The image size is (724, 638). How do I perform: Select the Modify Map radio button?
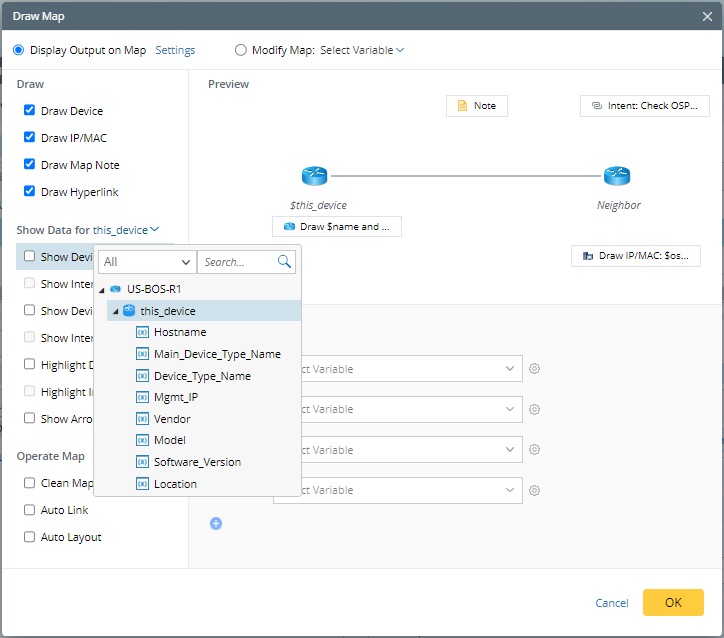coord(240,50)
